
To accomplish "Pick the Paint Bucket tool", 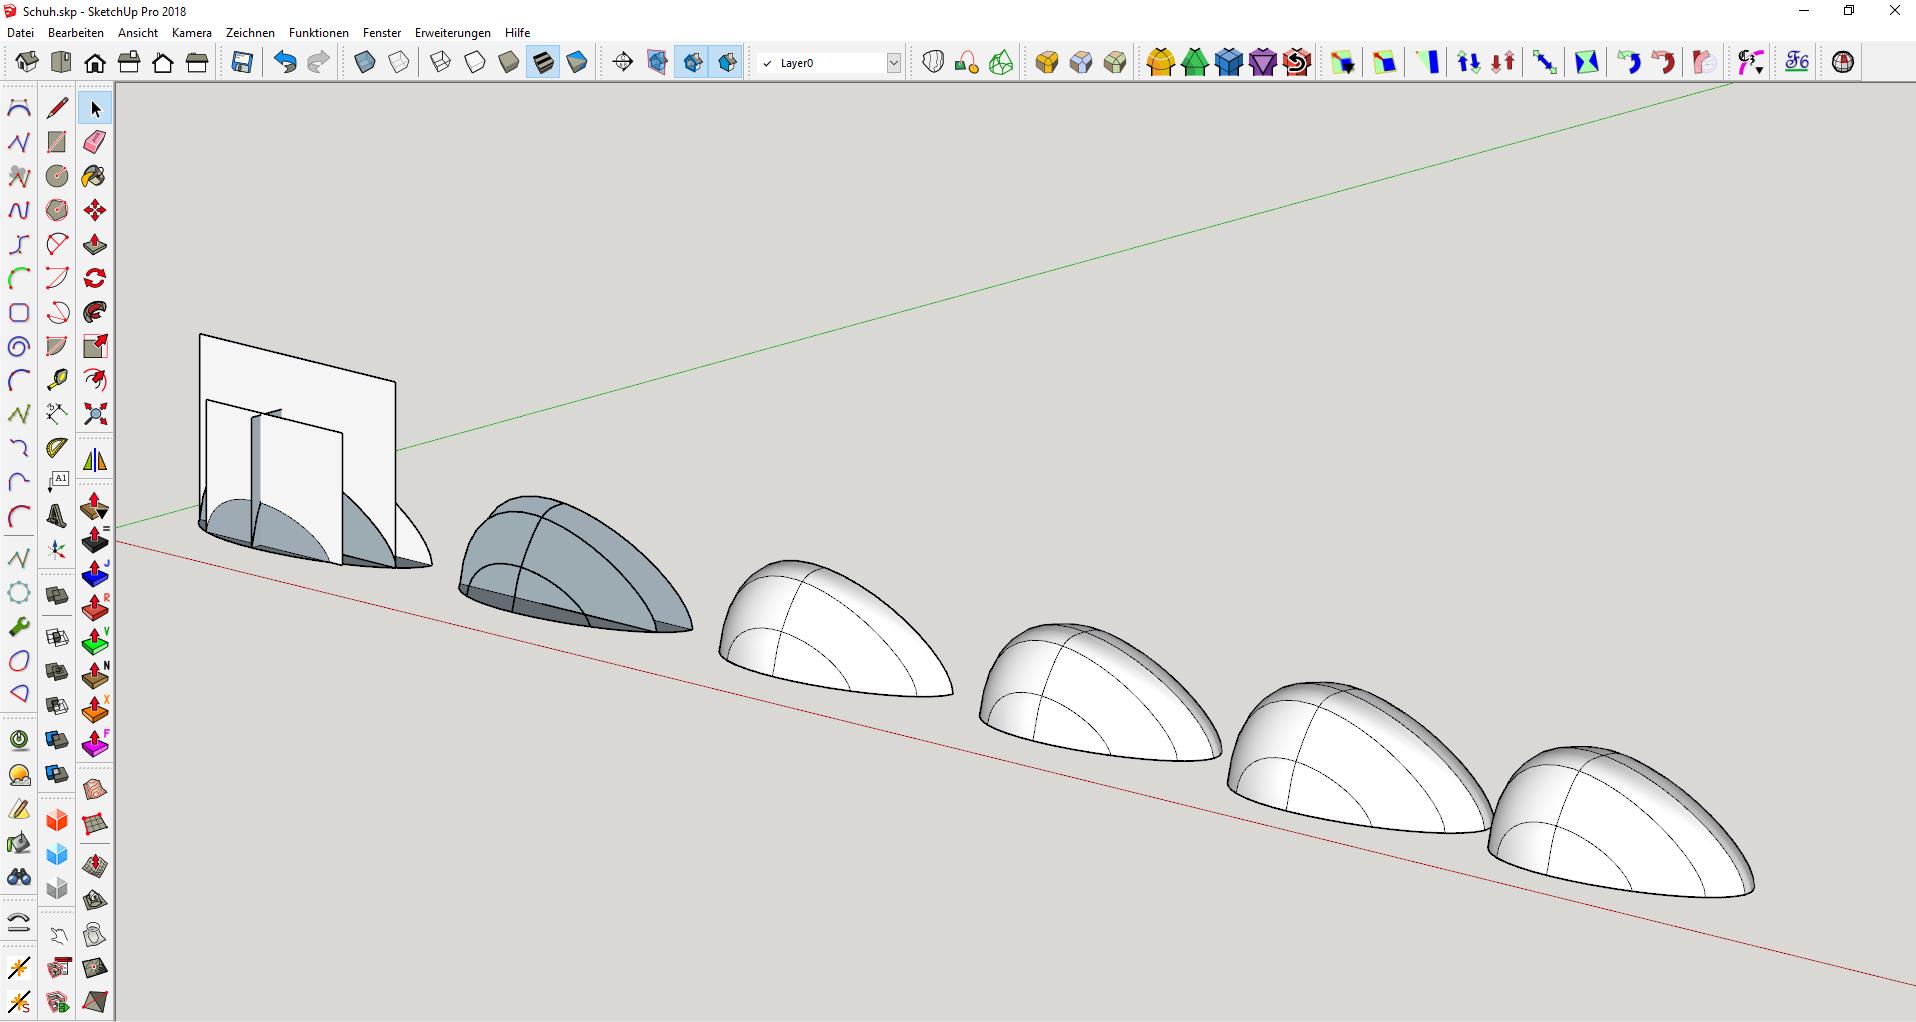I will click(95, 176).
